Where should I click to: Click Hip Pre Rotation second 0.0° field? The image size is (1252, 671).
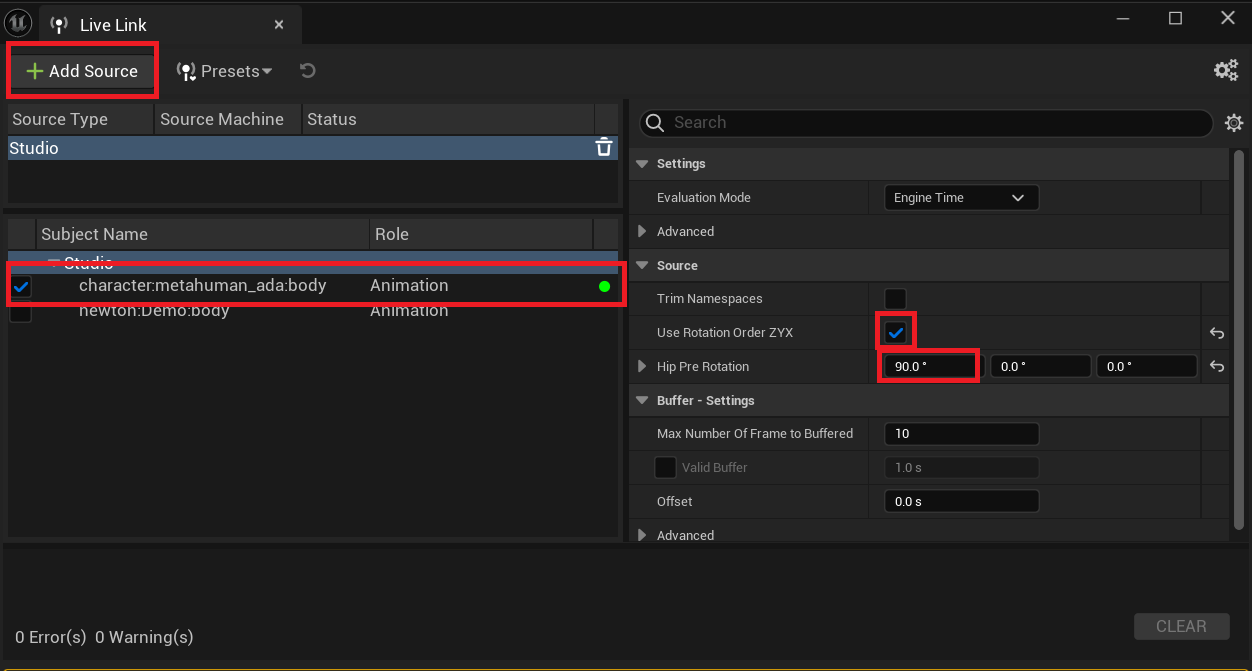(1040, 367)
